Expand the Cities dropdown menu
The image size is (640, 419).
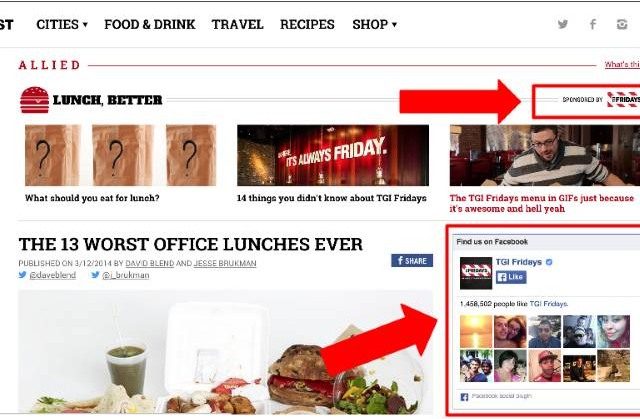click(62, 24)
